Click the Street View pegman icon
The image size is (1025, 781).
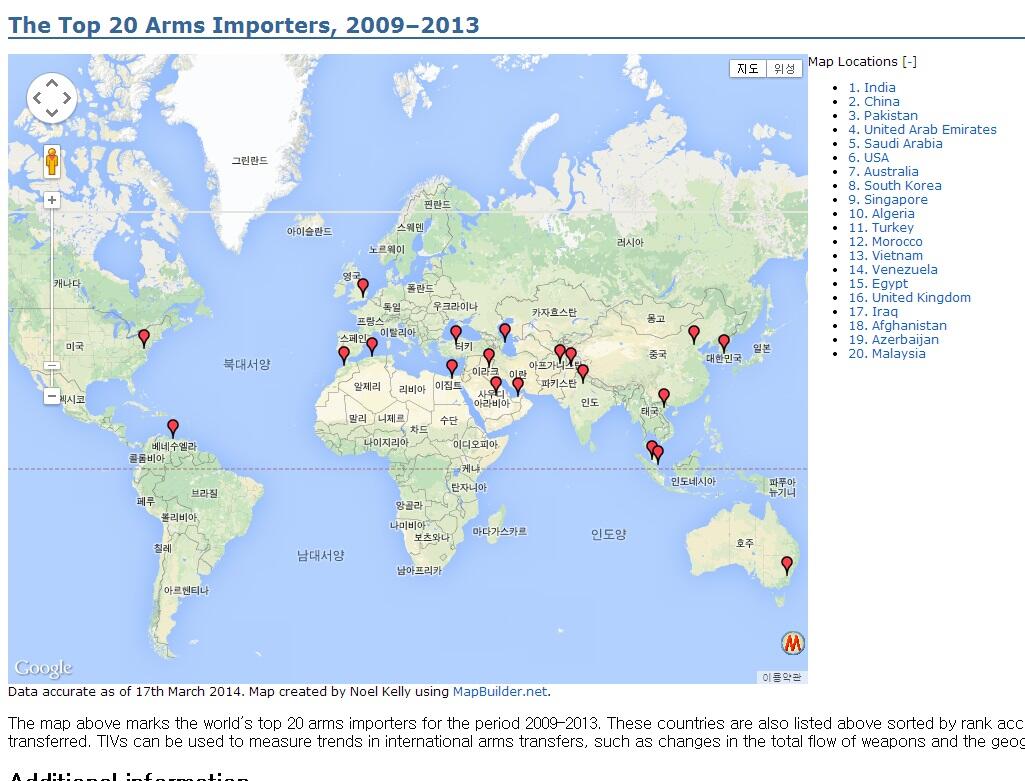click(52, 161)
